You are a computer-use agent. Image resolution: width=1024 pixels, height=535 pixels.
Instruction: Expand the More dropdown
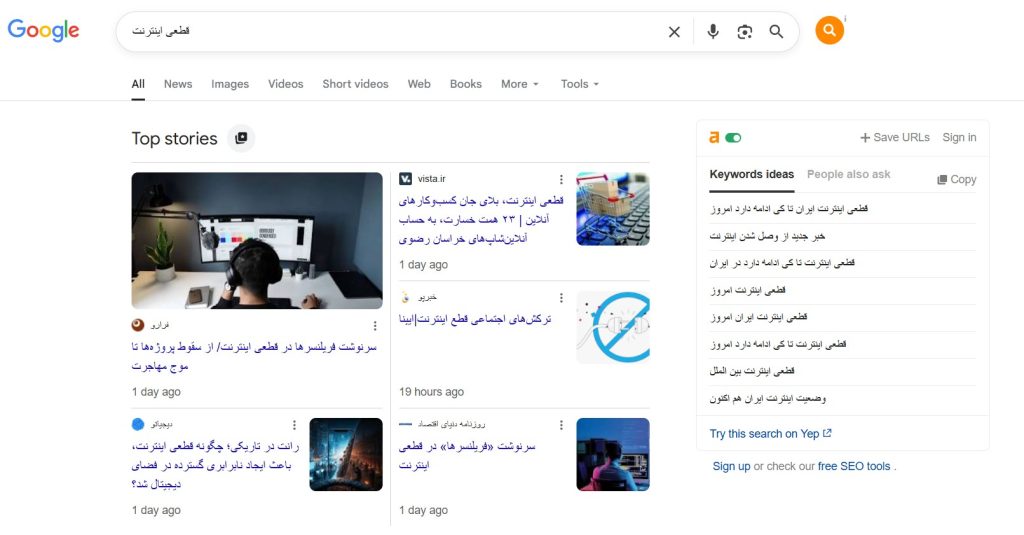pyautogui.click(x=520, y=84)
